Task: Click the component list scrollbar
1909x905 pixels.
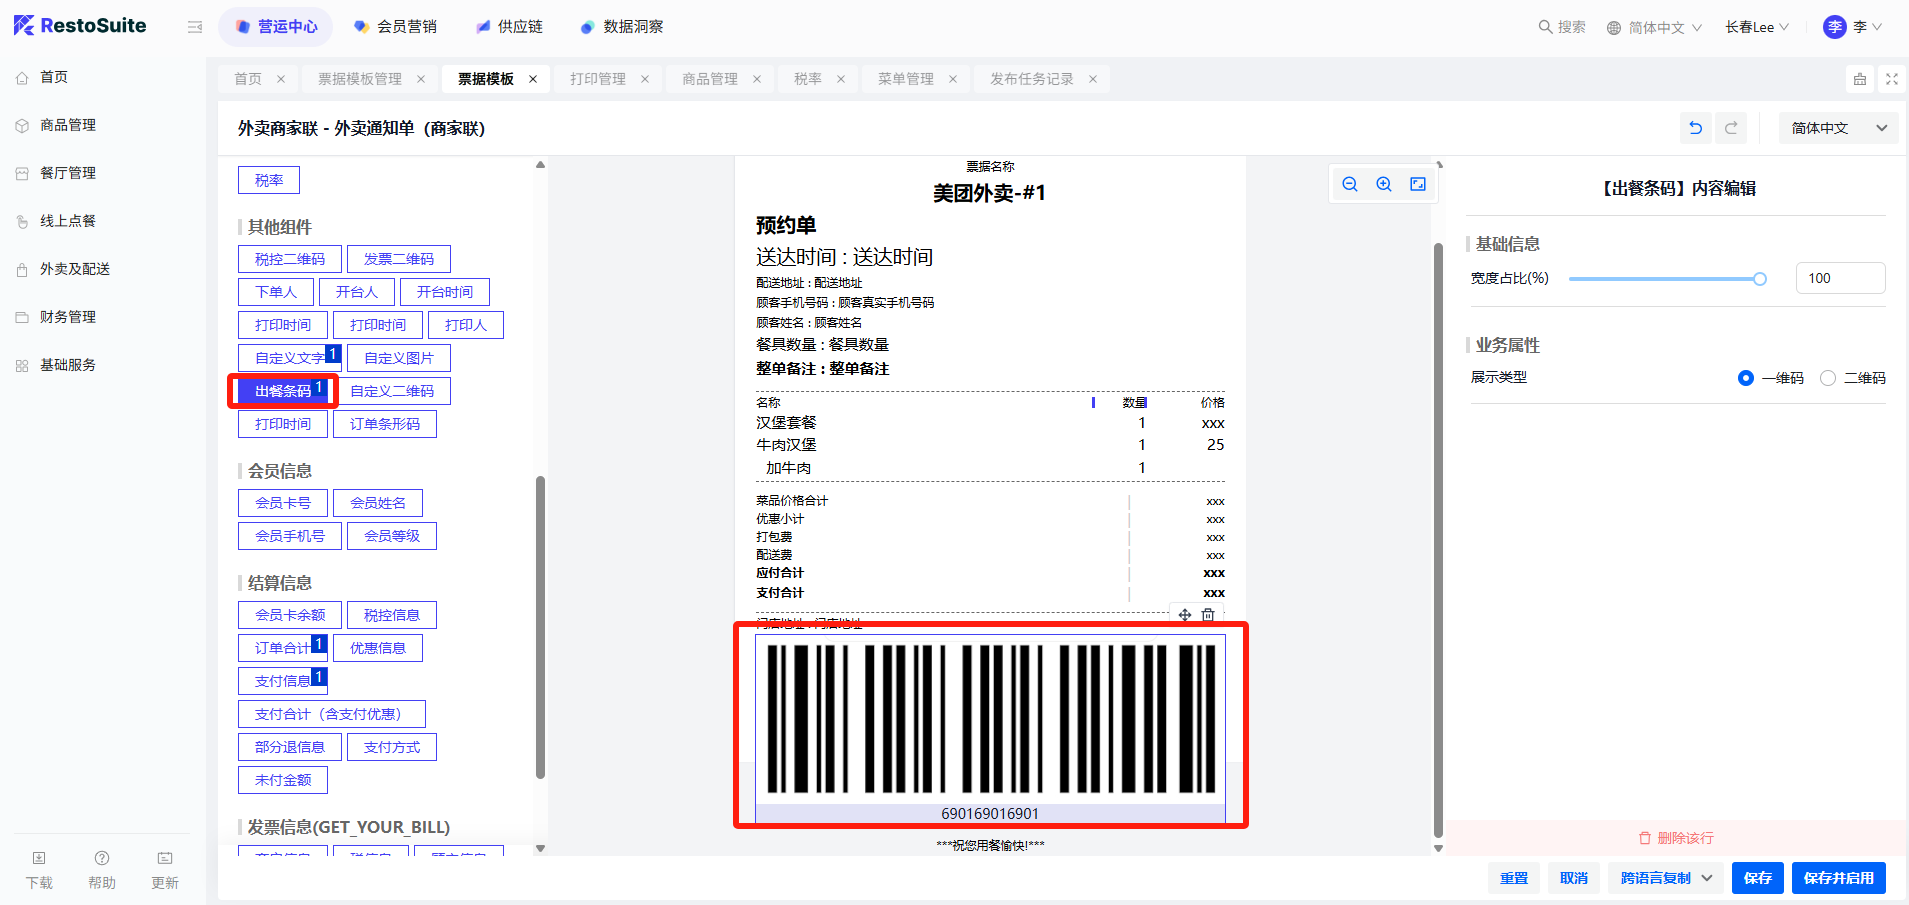Action: 540,626
